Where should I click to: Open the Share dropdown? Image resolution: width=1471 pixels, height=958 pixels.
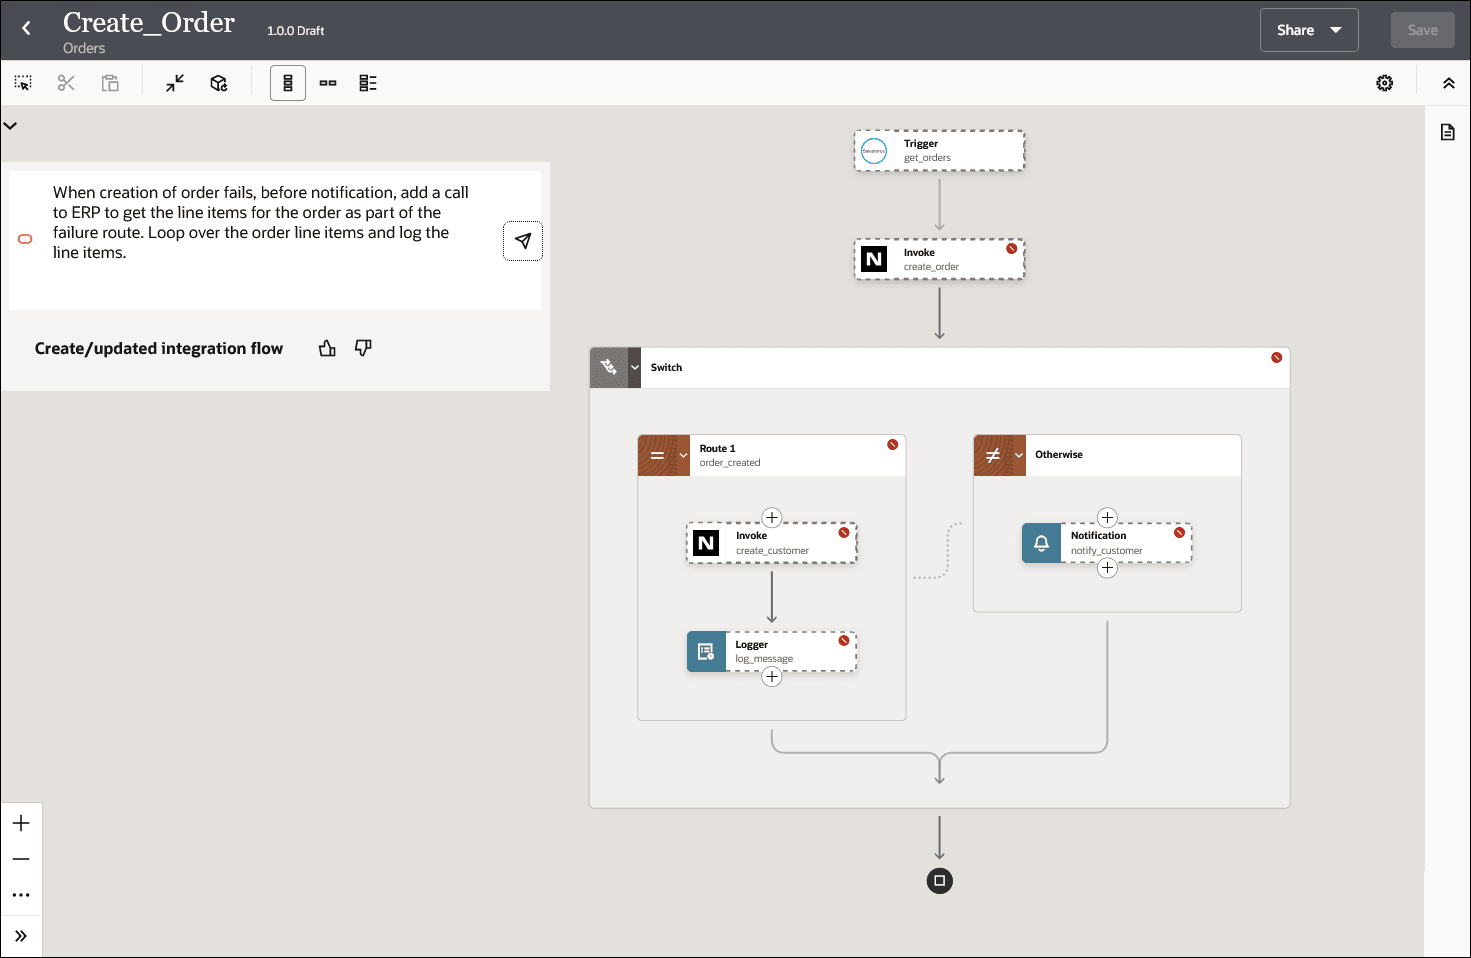tap(1308, 29)
